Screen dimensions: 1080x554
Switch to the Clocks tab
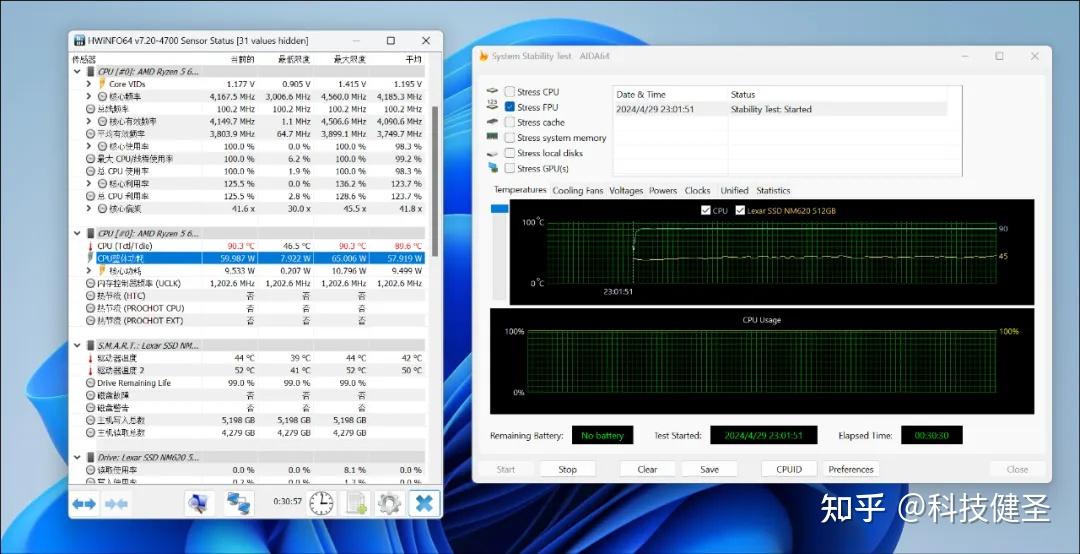pyautogui.click(x=698, y=191)
